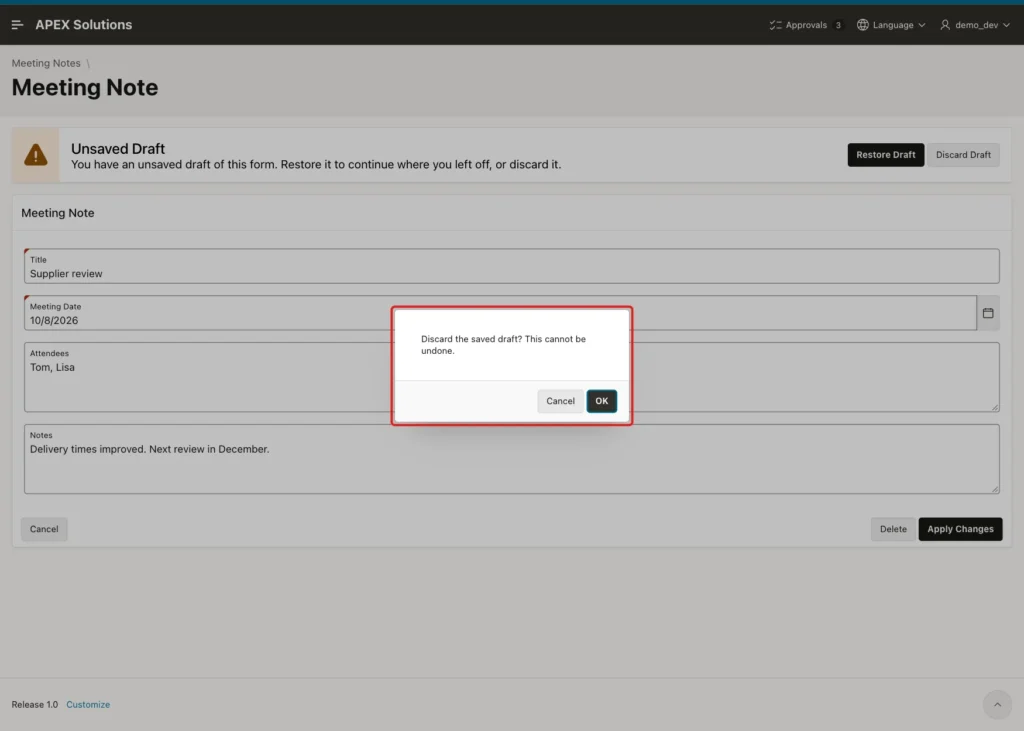This screenshot has width=1024, height=731.
Task: Click the Approvals count badge 3
Action: pos(838,25)
